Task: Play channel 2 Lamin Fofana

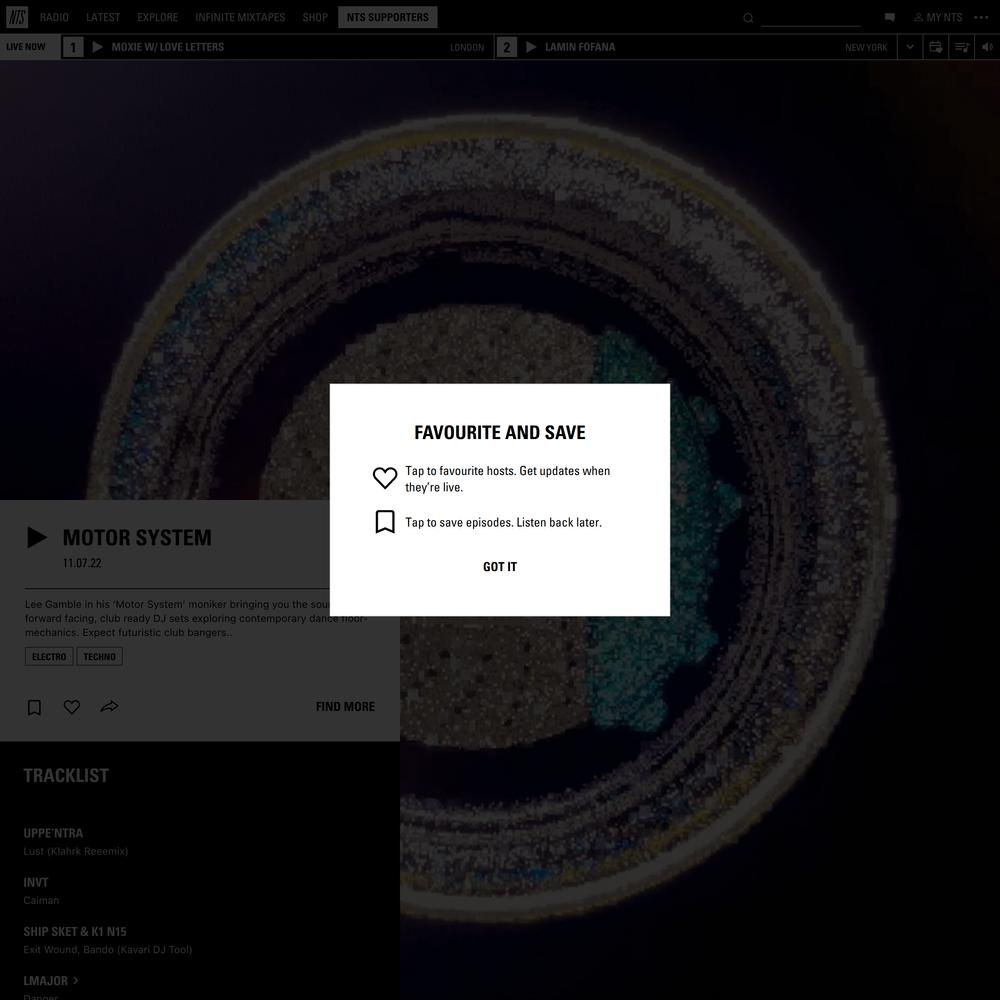Action: pos(531,47)
